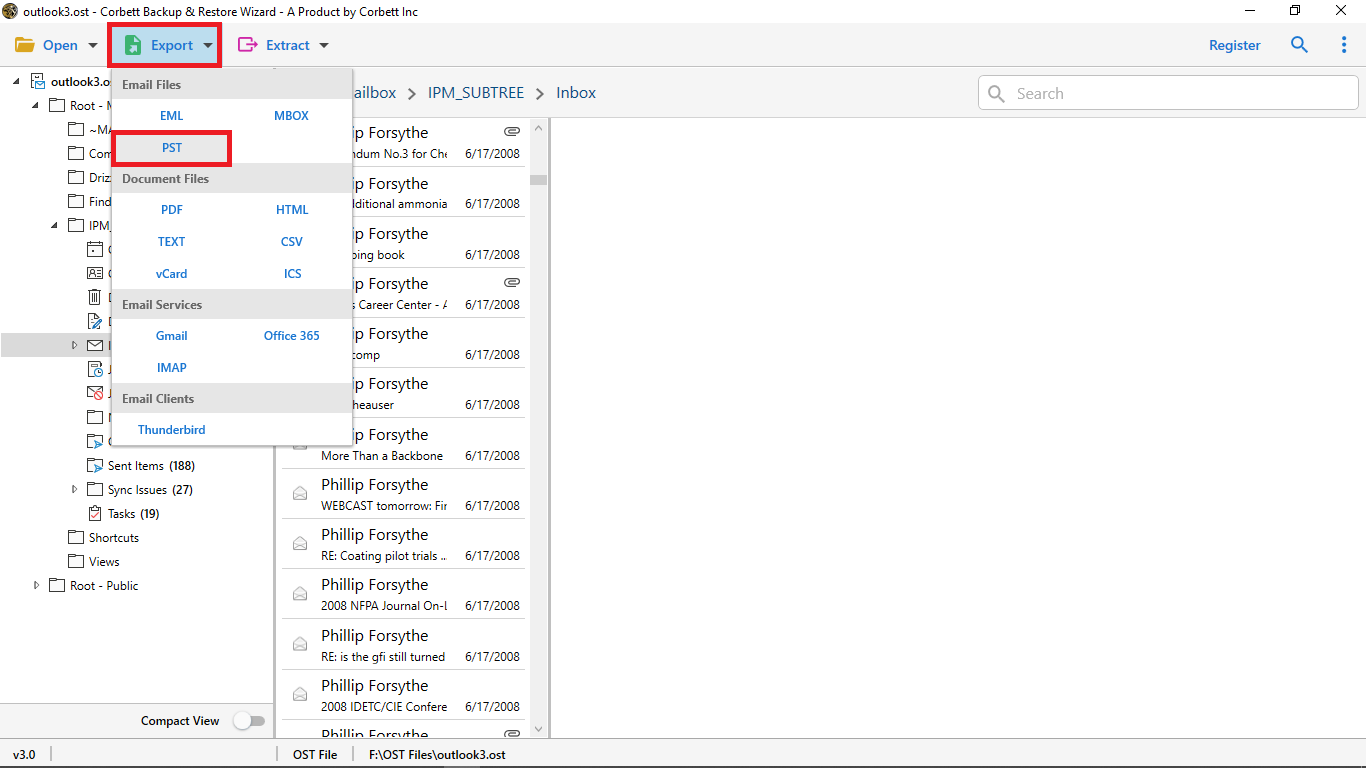
Task: Select Office 365 export option
Action: (x=291, y=336)
